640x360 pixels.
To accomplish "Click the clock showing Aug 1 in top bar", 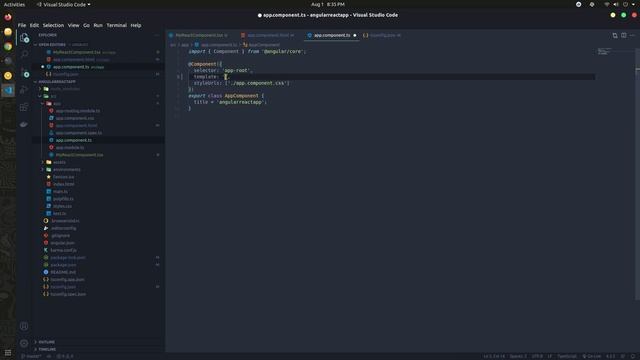I will pos(328,4).
